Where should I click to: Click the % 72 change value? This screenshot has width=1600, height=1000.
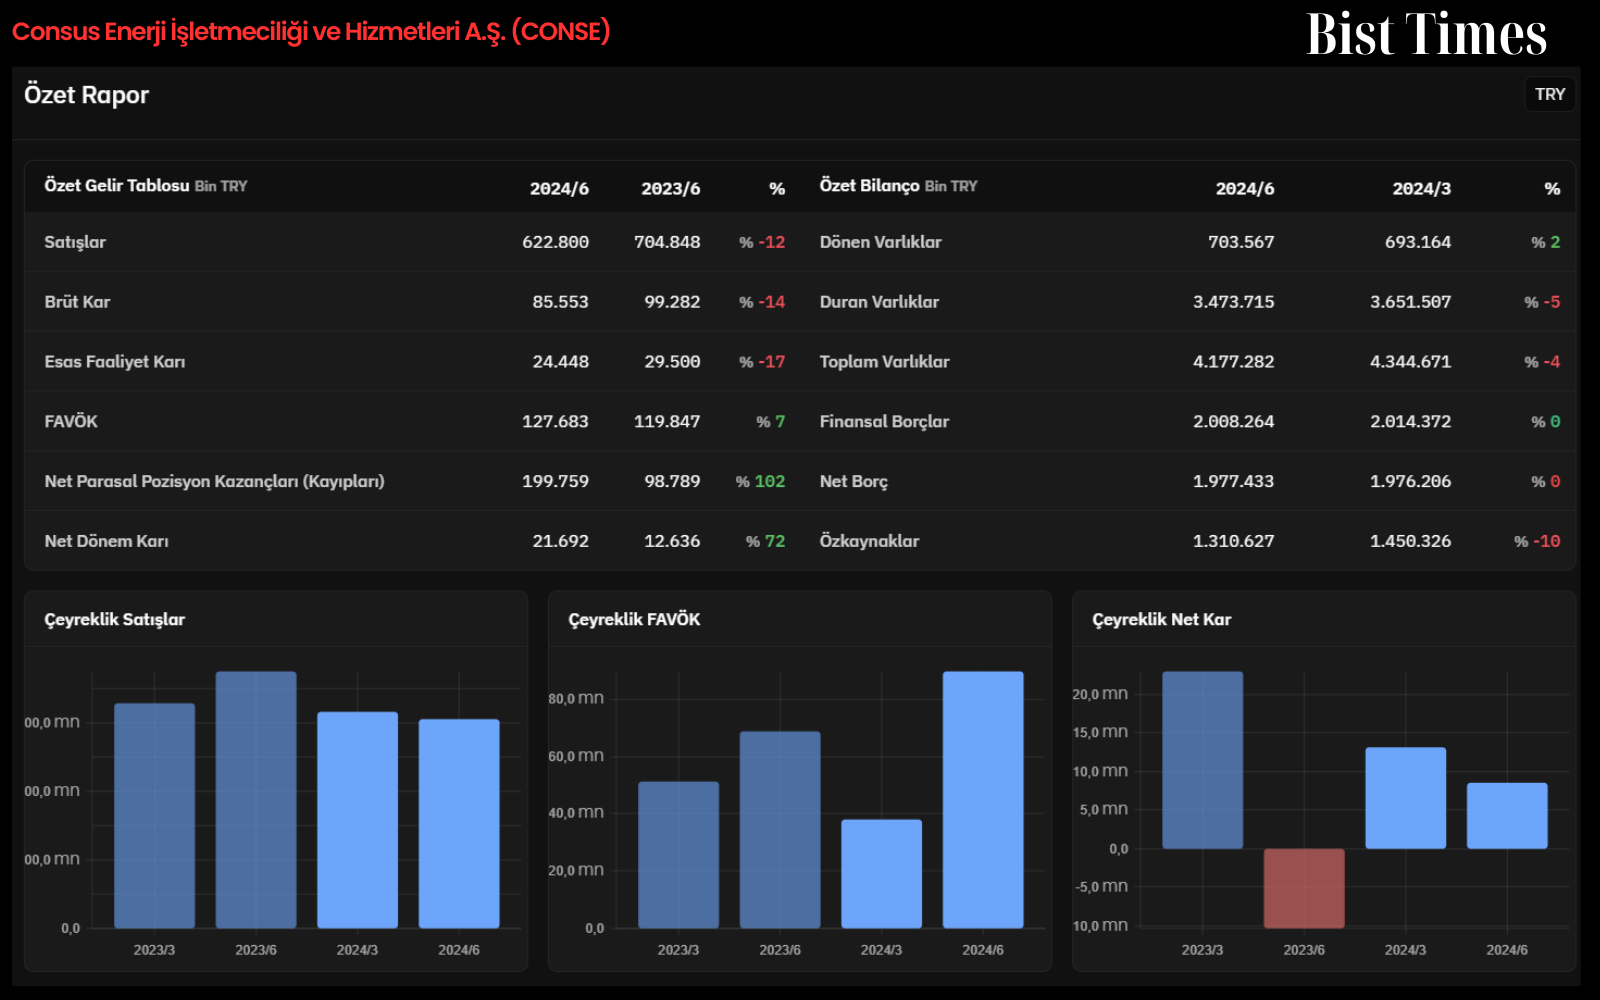click(x=765, y=542)
